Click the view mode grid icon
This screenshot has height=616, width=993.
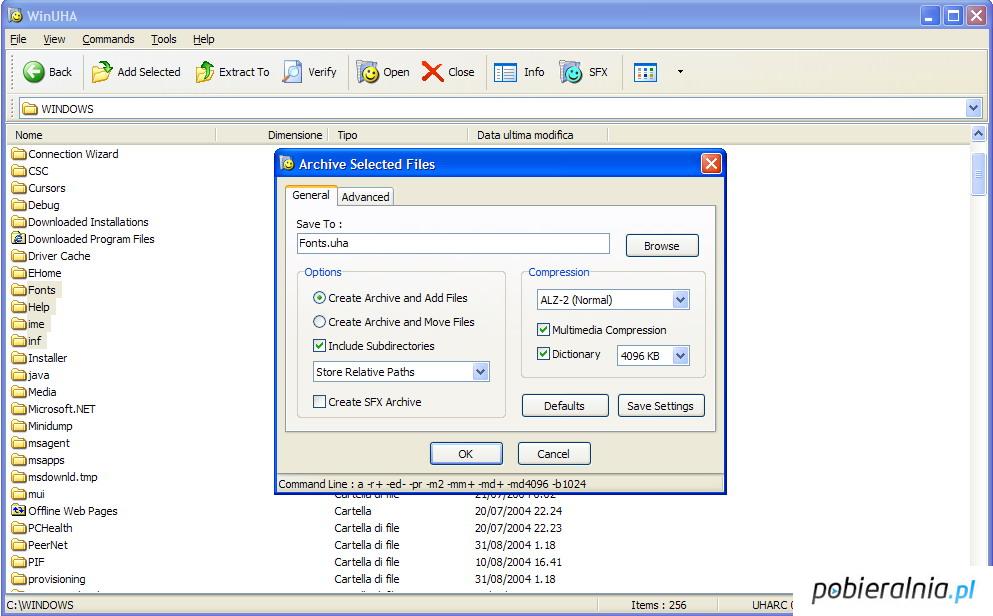(645, 72)
